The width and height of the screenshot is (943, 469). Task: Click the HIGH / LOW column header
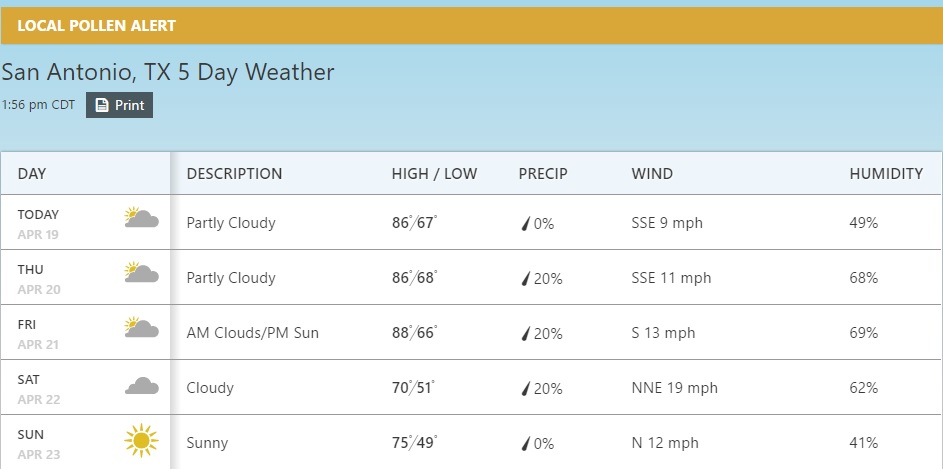click(x=434, y=173)
